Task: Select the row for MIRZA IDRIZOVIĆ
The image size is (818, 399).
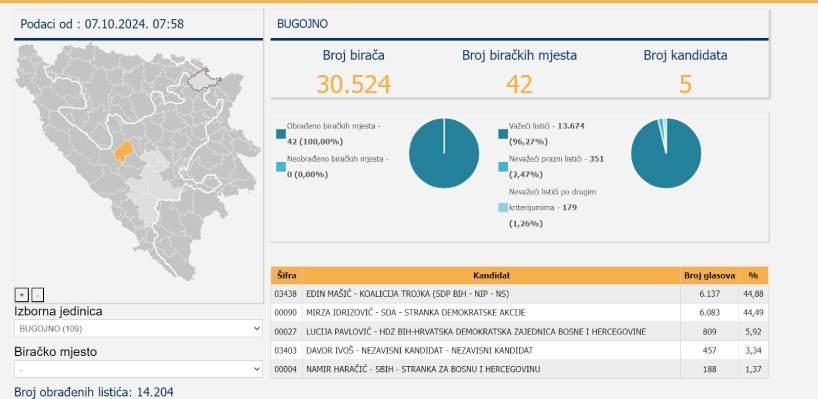Action: [x=520, y=312]
